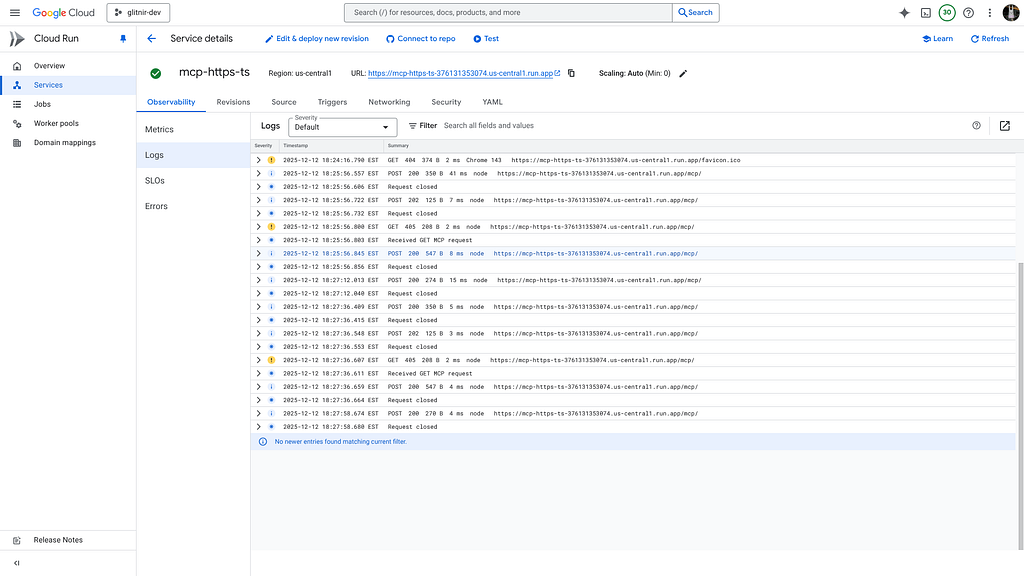Switch to the Triggers tab

332,102
